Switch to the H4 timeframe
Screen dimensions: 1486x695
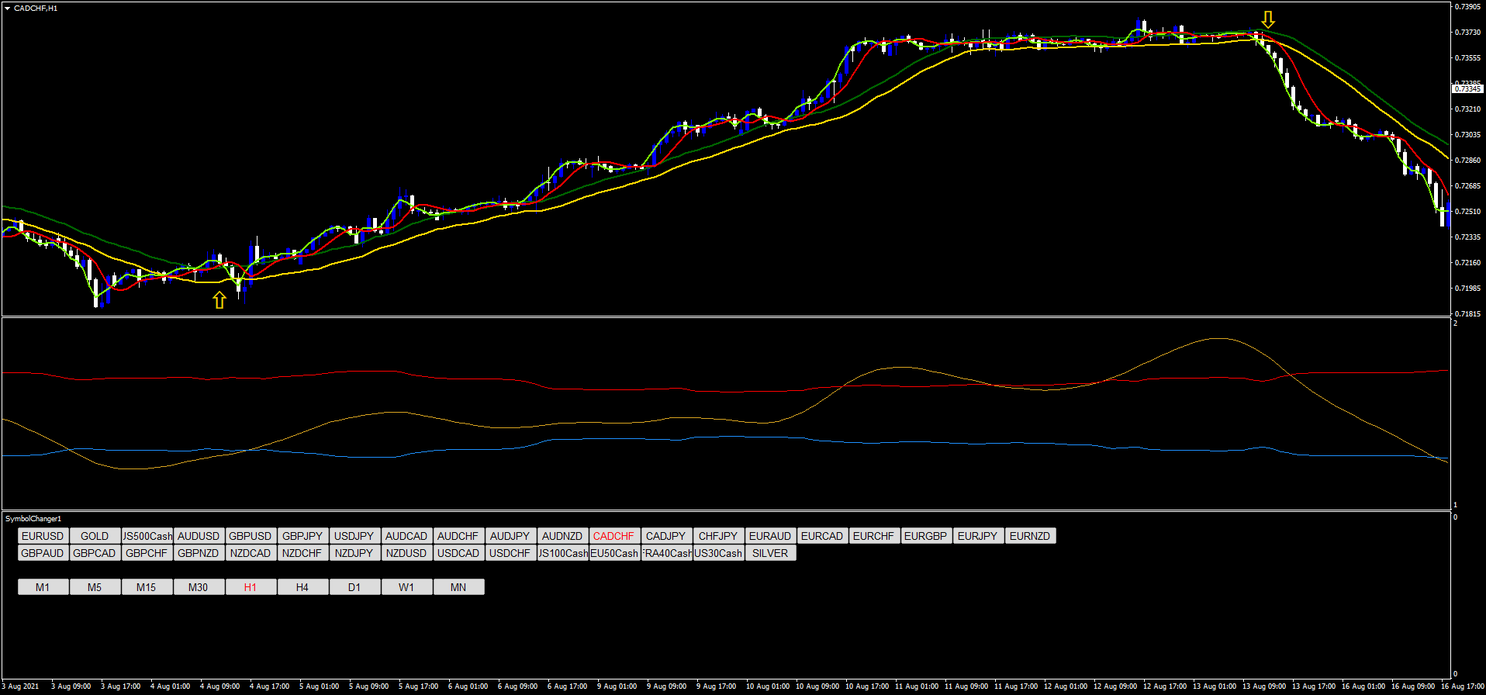coord(303,587)
